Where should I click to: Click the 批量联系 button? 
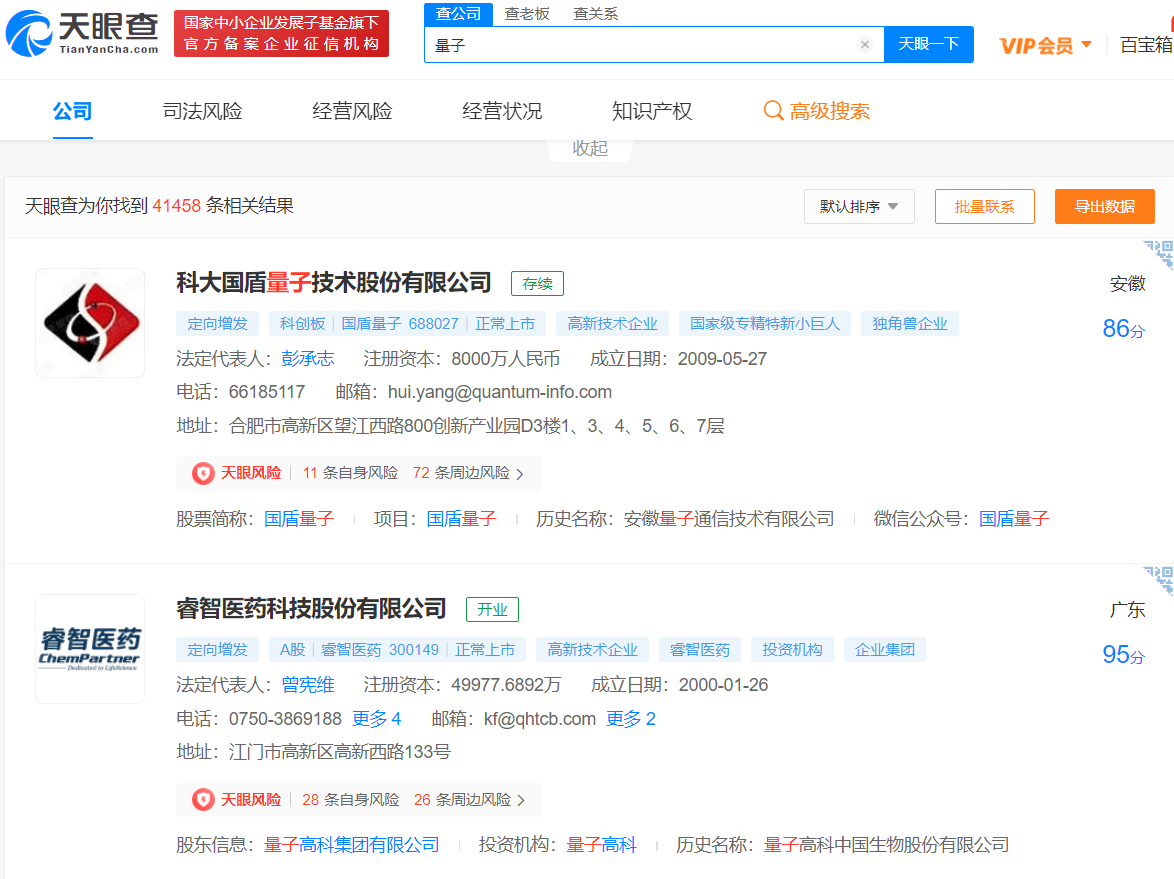point(985,207)
